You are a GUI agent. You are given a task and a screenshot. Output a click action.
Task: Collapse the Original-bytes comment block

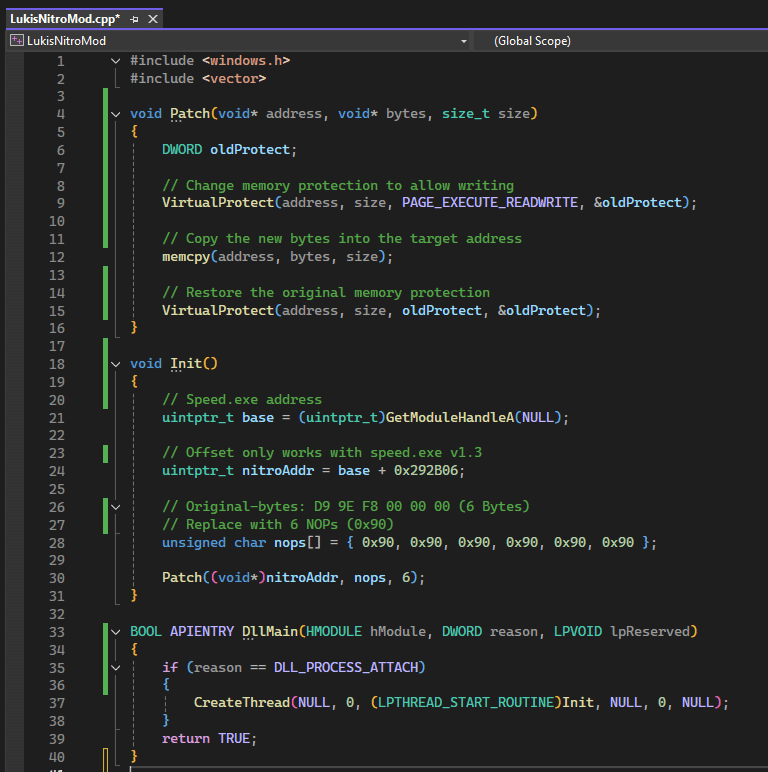pos(116,507)
